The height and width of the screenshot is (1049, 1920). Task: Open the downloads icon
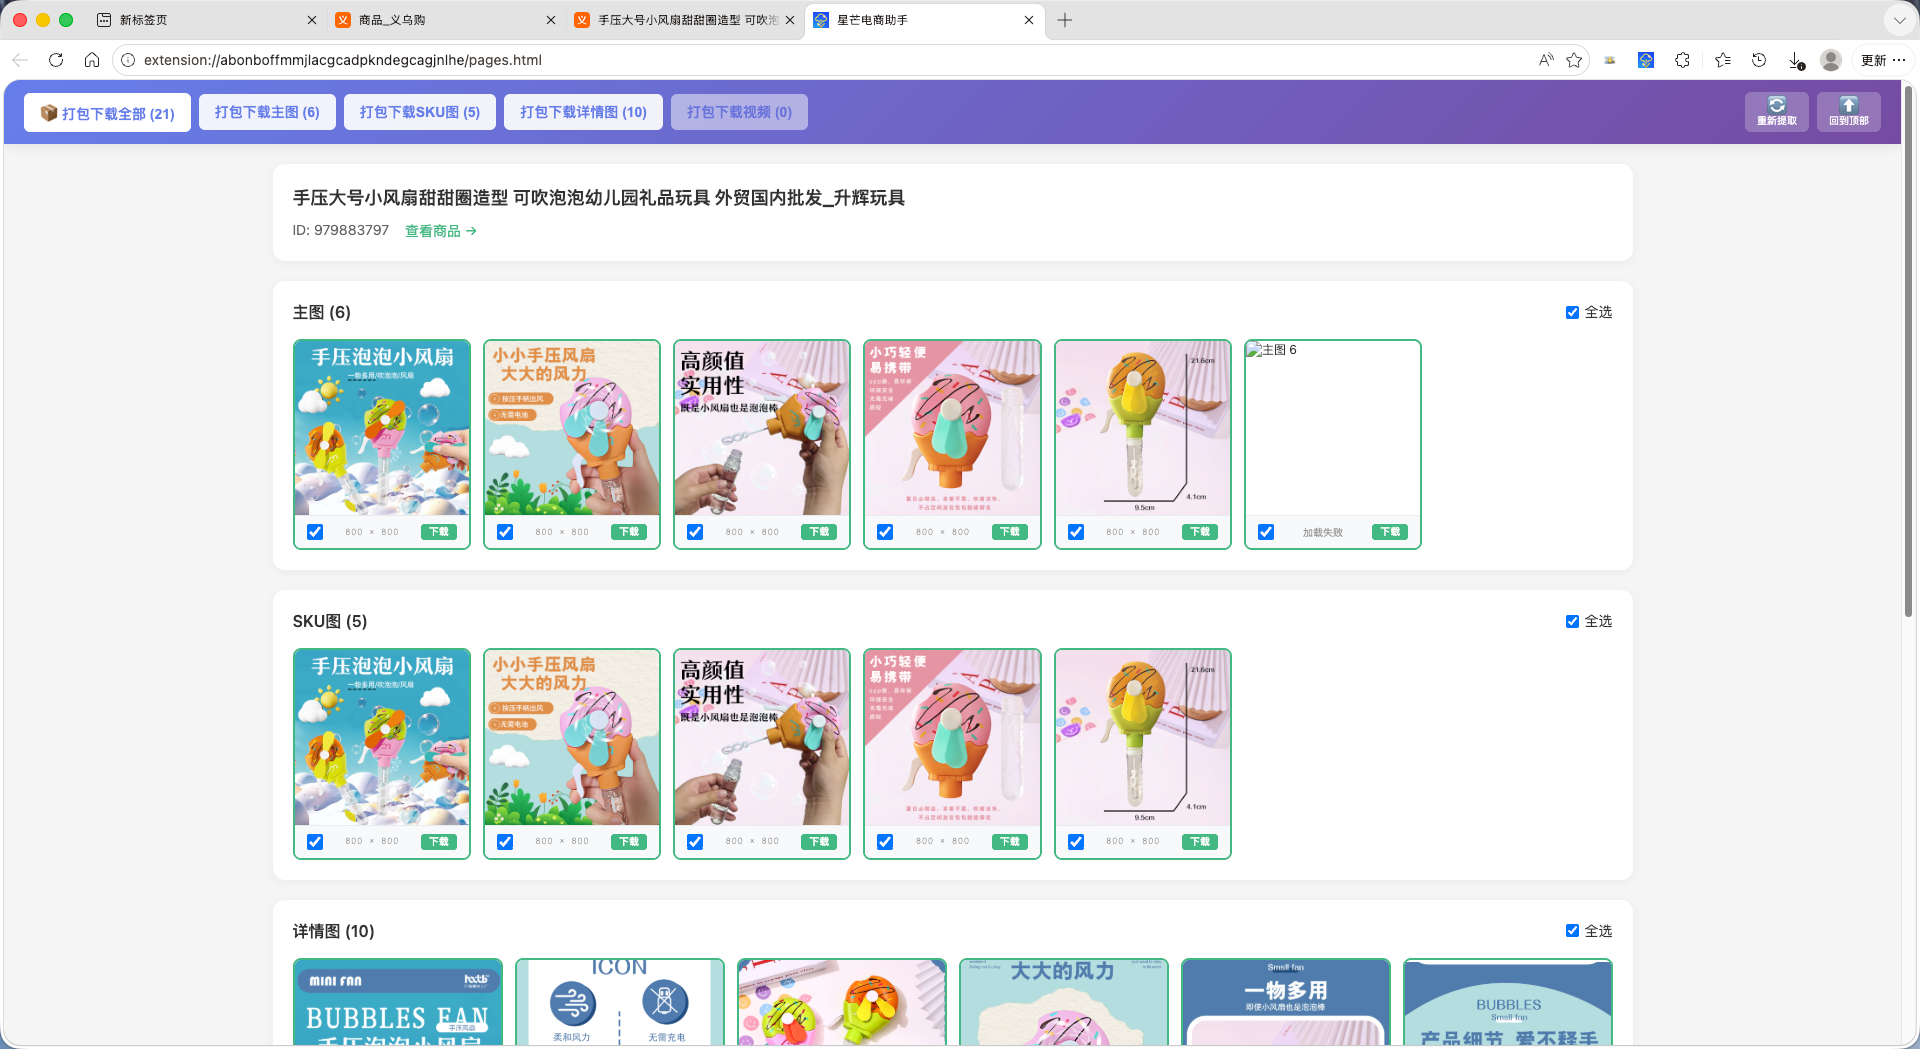1796,60
